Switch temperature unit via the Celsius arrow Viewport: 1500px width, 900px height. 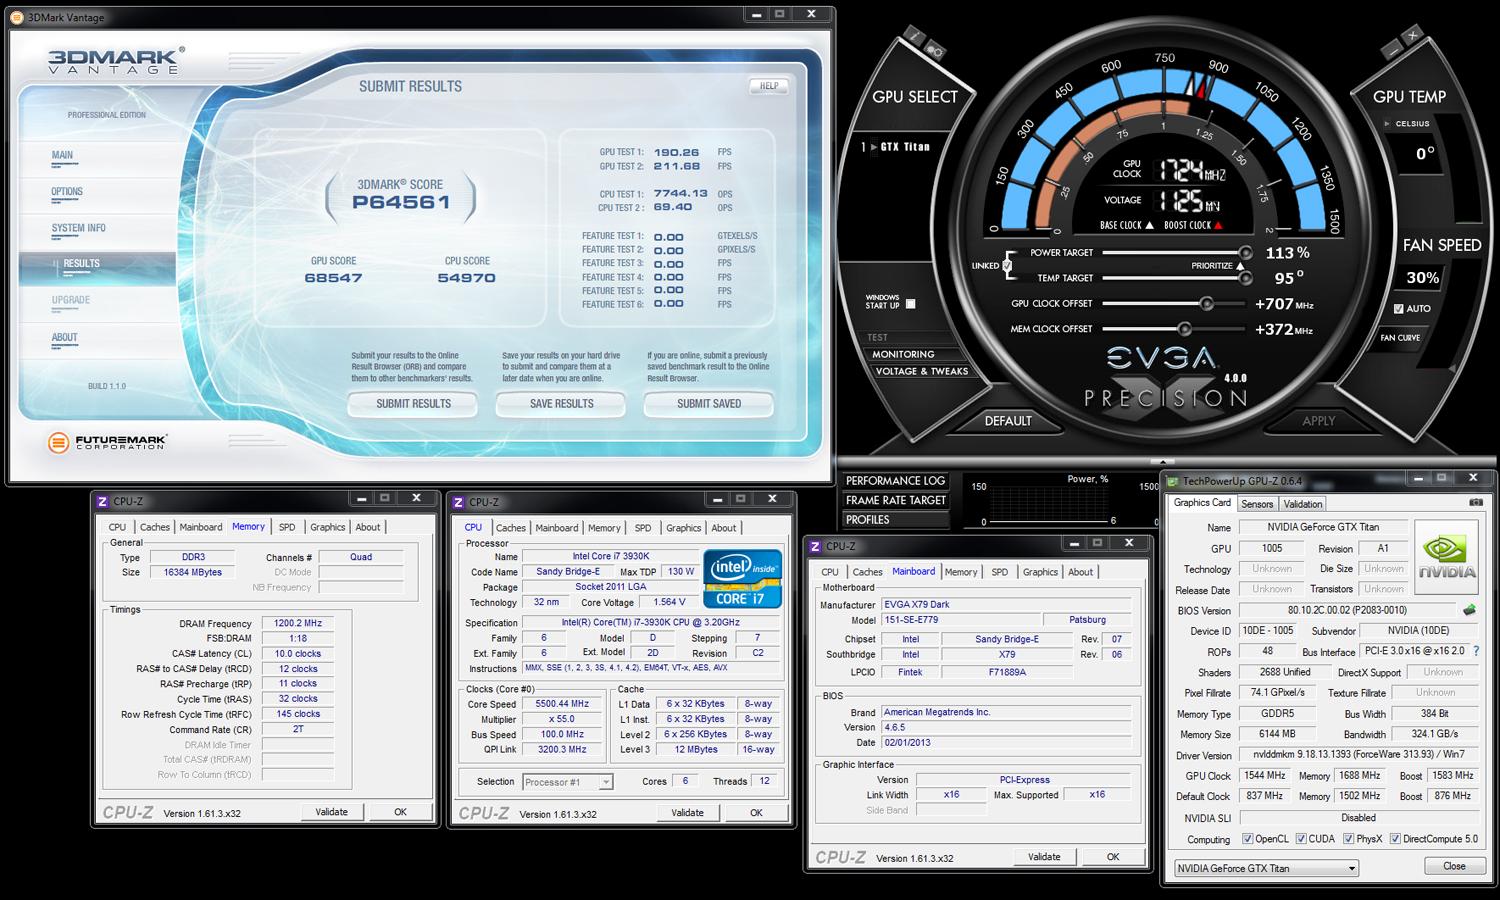1387,124
